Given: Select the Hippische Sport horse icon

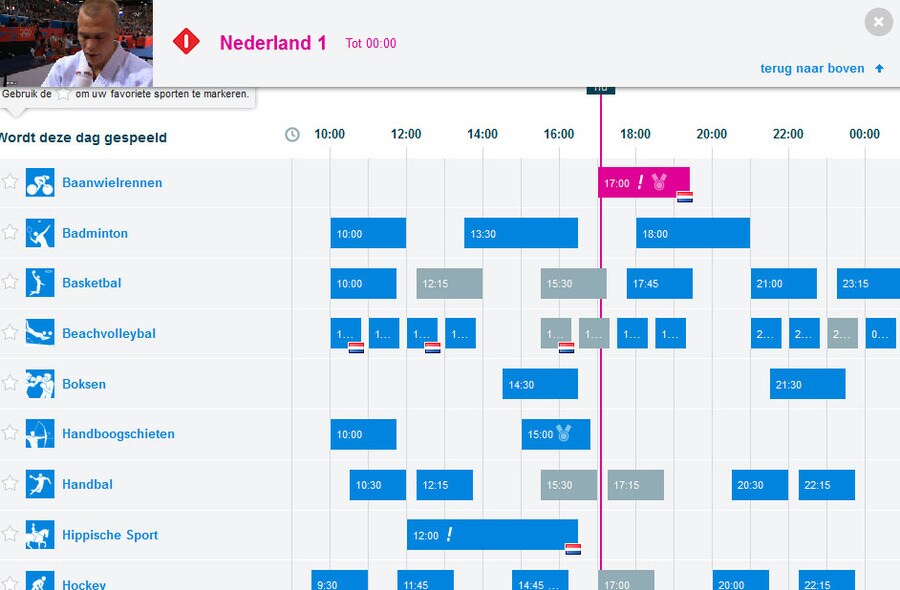Looking at the screenshot, I should [40, 535].
